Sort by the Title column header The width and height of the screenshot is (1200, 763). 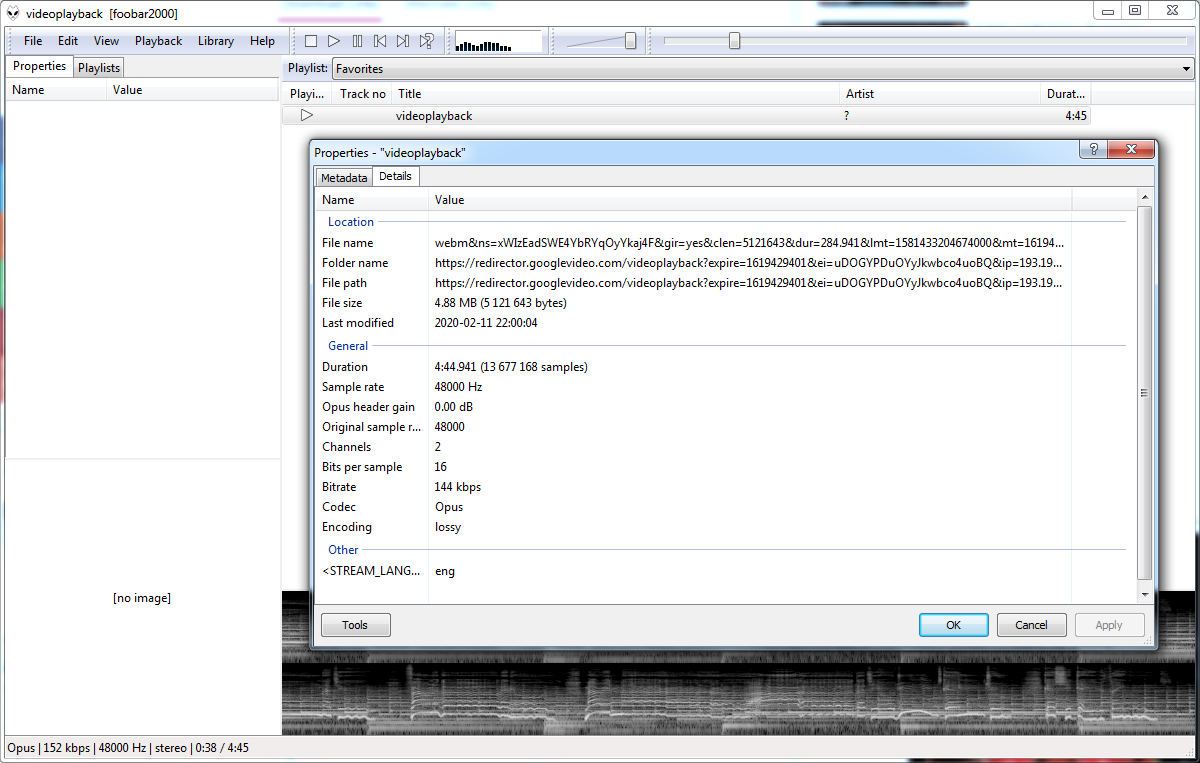point(617,94)
